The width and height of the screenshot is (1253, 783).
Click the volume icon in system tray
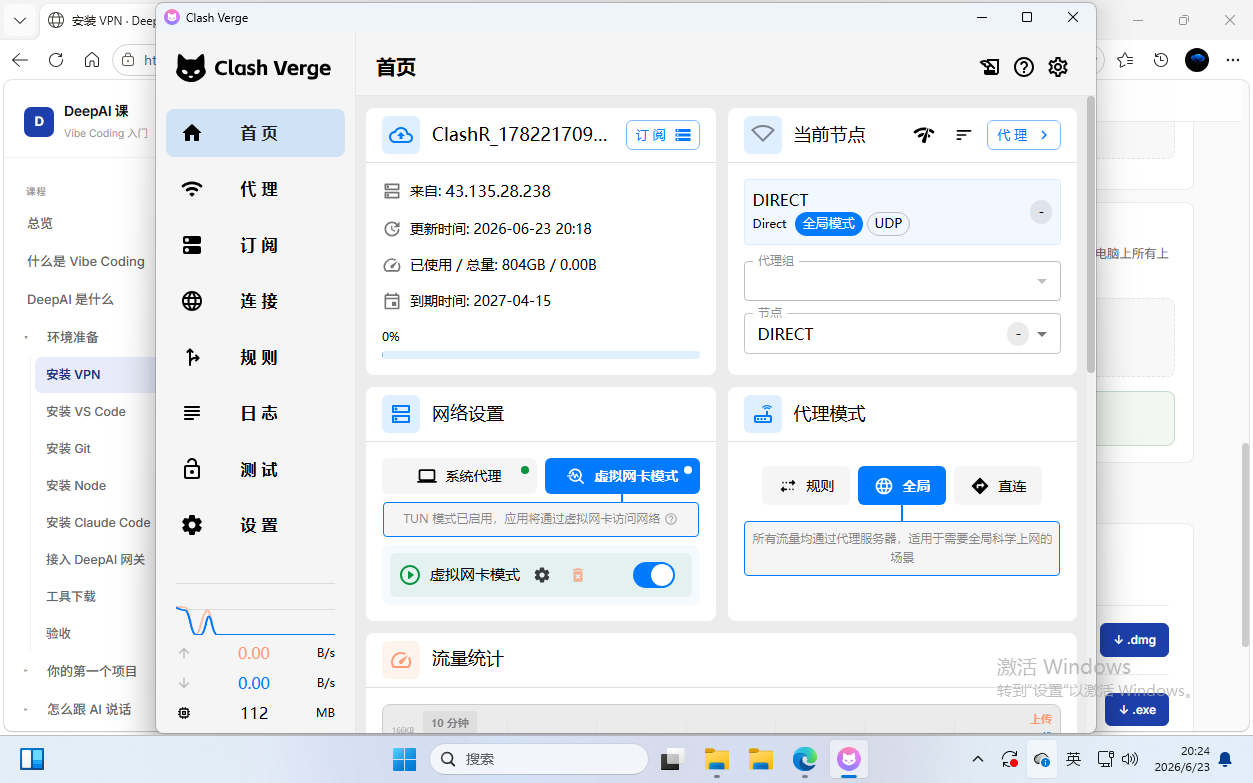click(x=1131, y=760)
